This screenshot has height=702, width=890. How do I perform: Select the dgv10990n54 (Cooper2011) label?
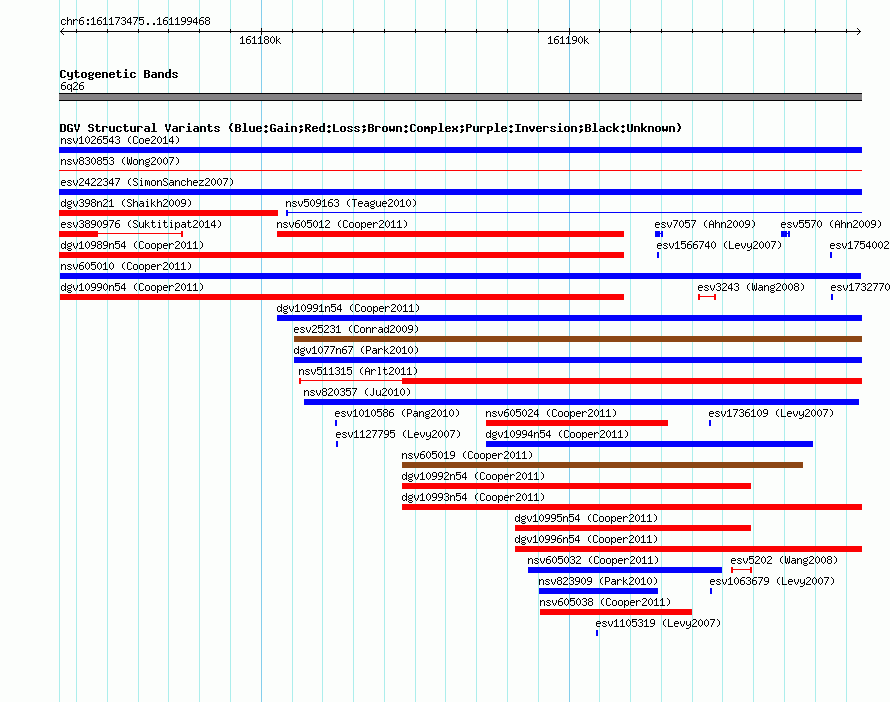(x=132, y=287)
